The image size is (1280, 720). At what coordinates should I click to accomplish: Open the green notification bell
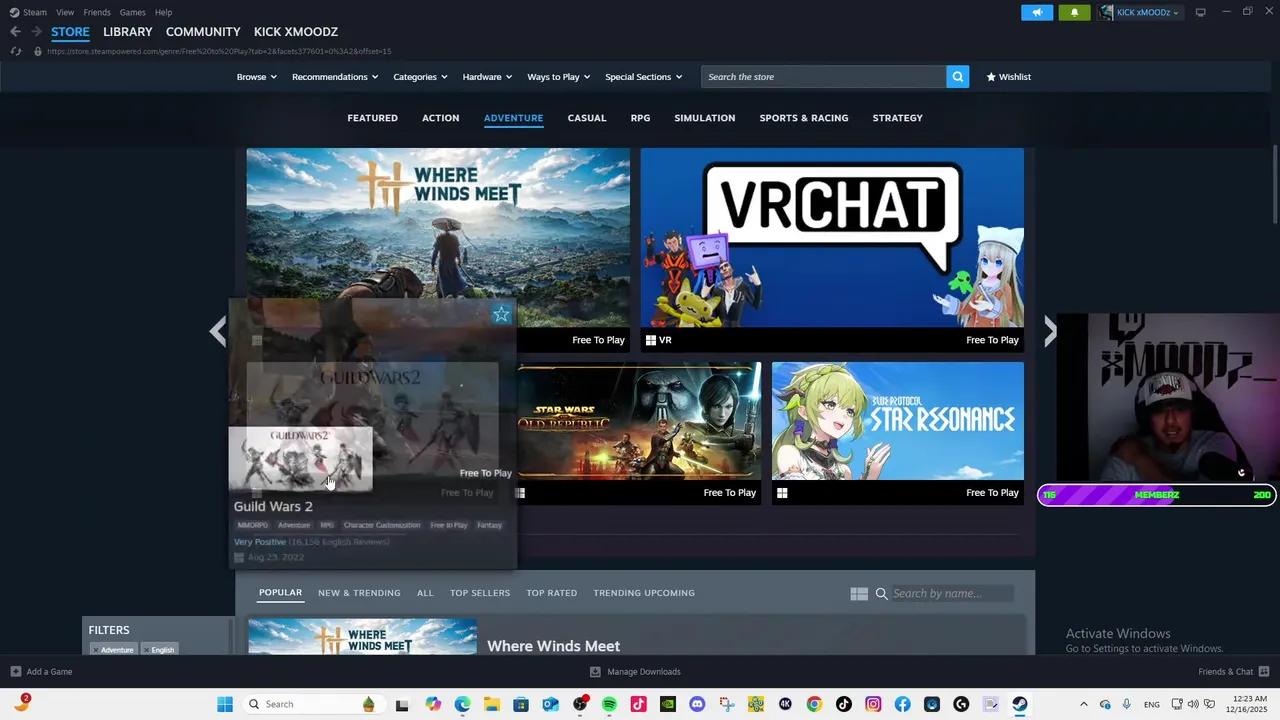[x=1074, y=12]
